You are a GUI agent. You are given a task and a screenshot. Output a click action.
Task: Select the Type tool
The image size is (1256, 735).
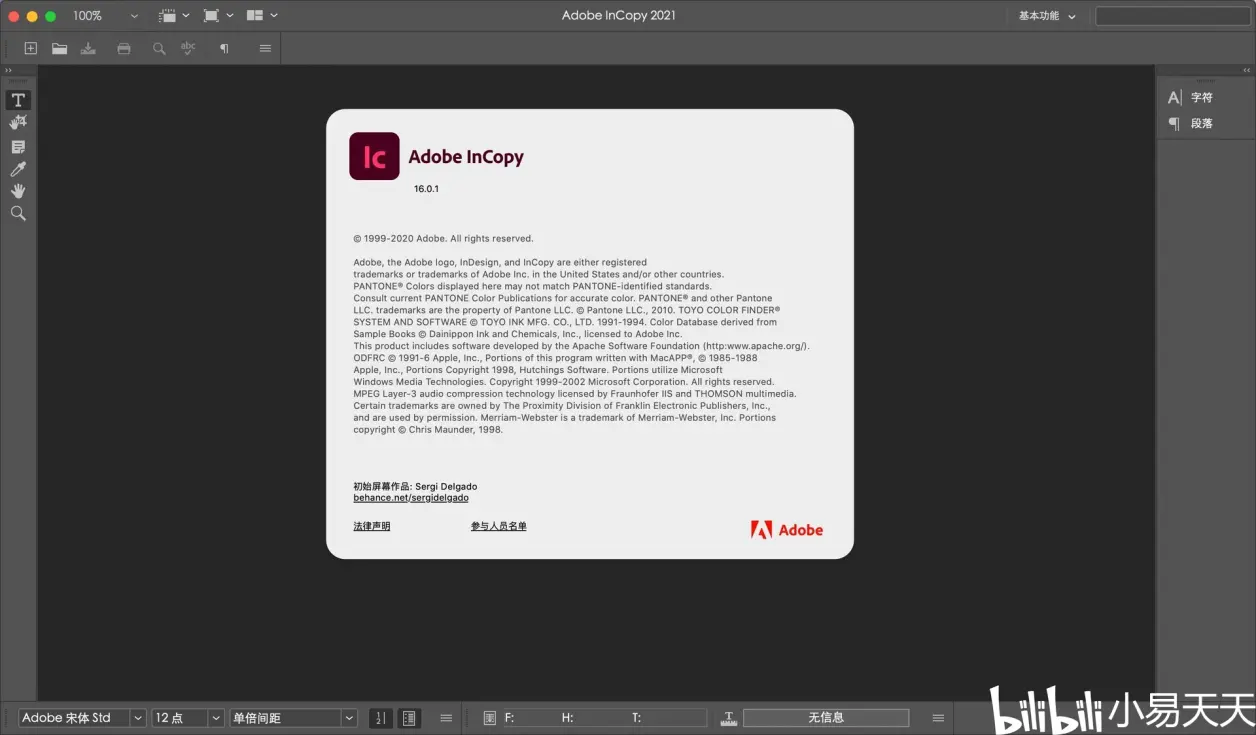18,100
